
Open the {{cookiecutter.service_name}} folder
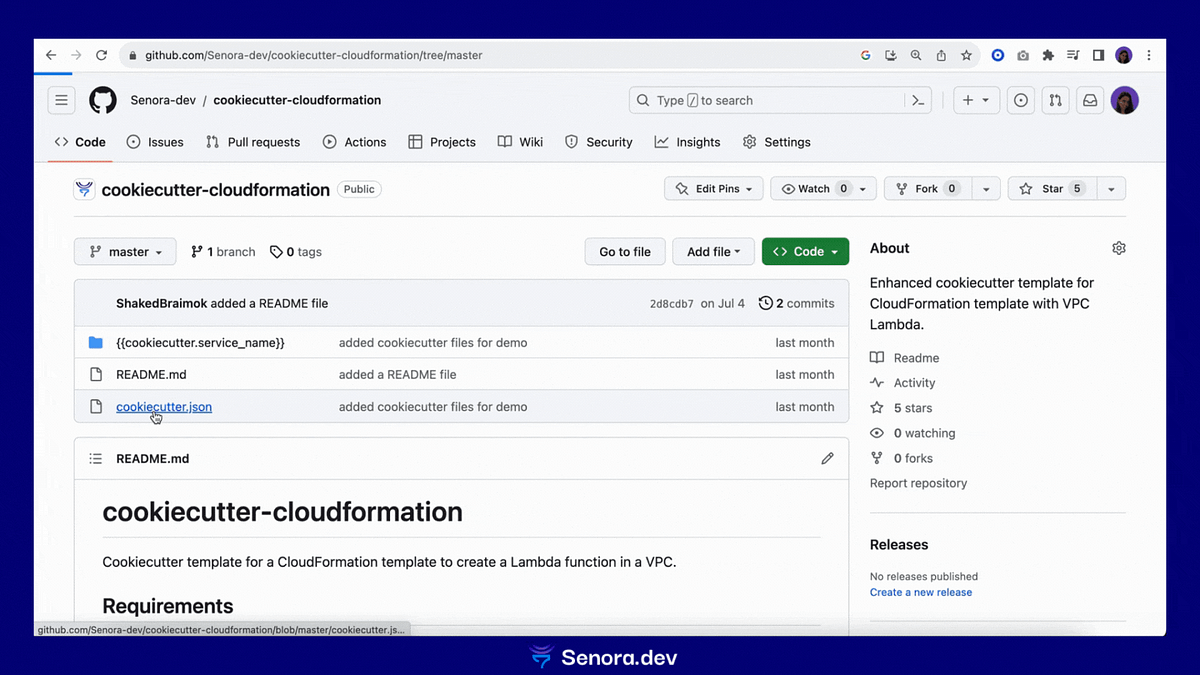coord(200,343)
